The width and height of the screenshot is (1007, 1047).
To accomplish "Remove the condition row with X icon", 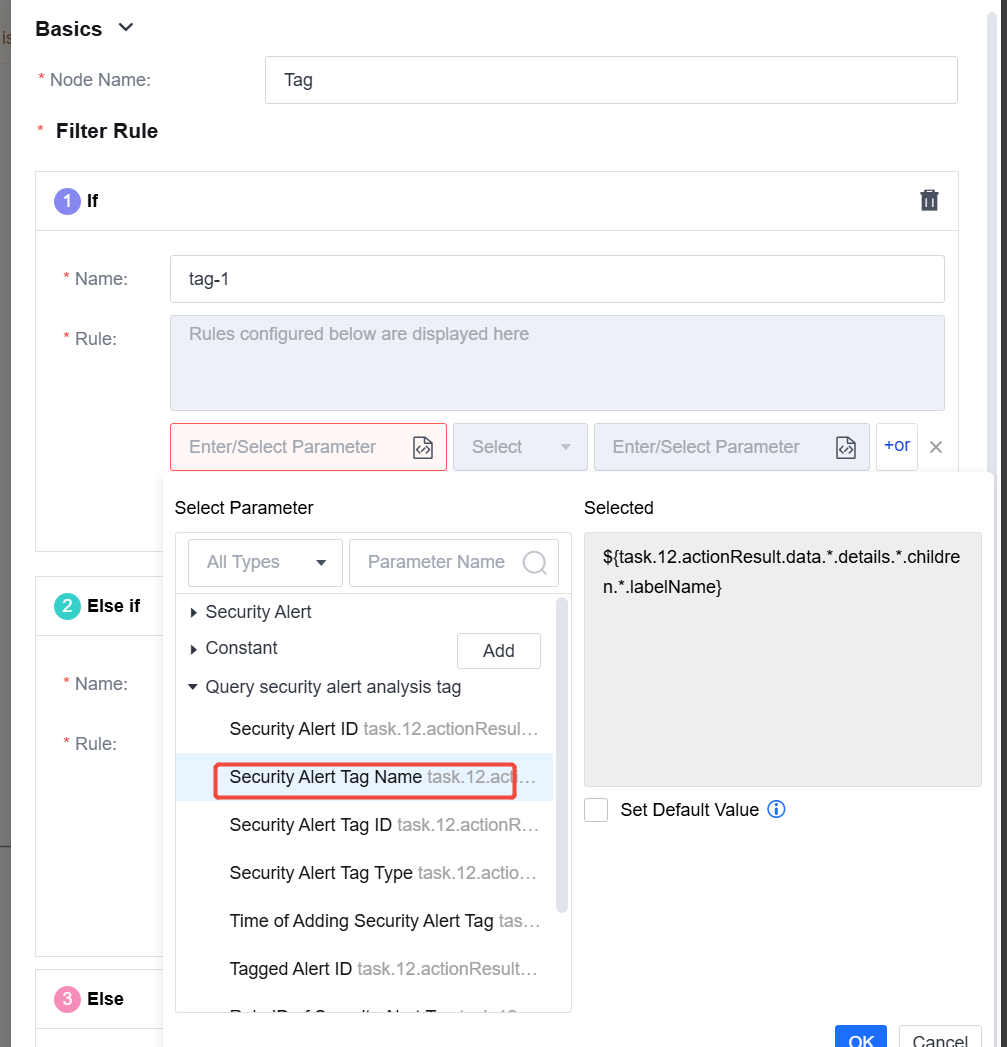I will click(x=936, y=447).
